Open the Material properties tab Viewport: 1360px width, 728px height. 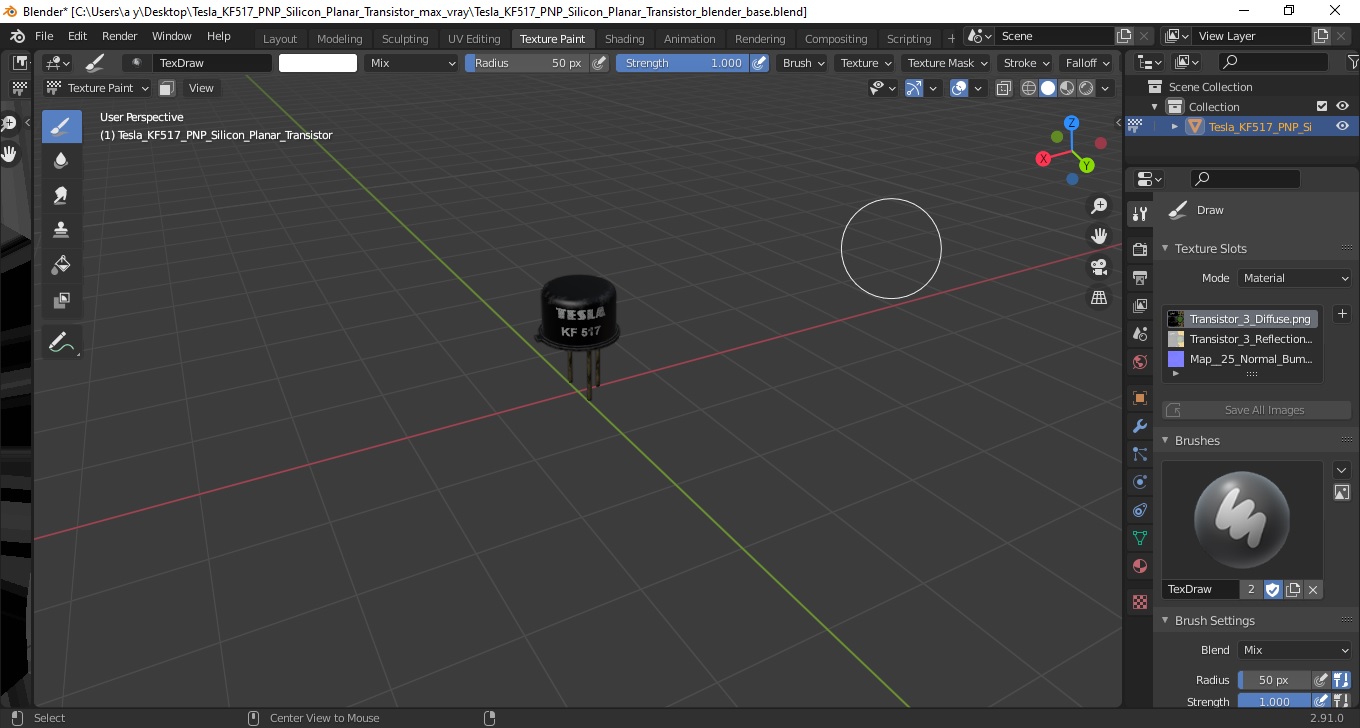coord(1139,566)
